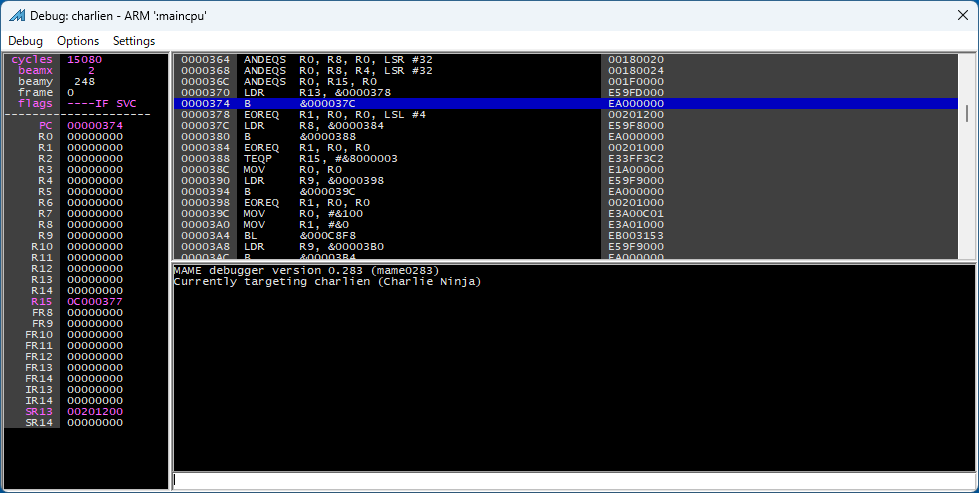Click opcode bytes E33FF3C2 in disassembly
Screen dimensions: 979x493
point(636,158)
